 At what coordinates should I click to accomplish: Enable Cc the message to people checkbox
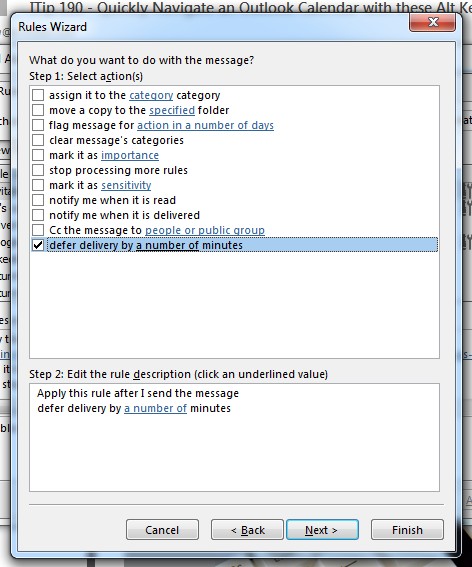(38, 230)
